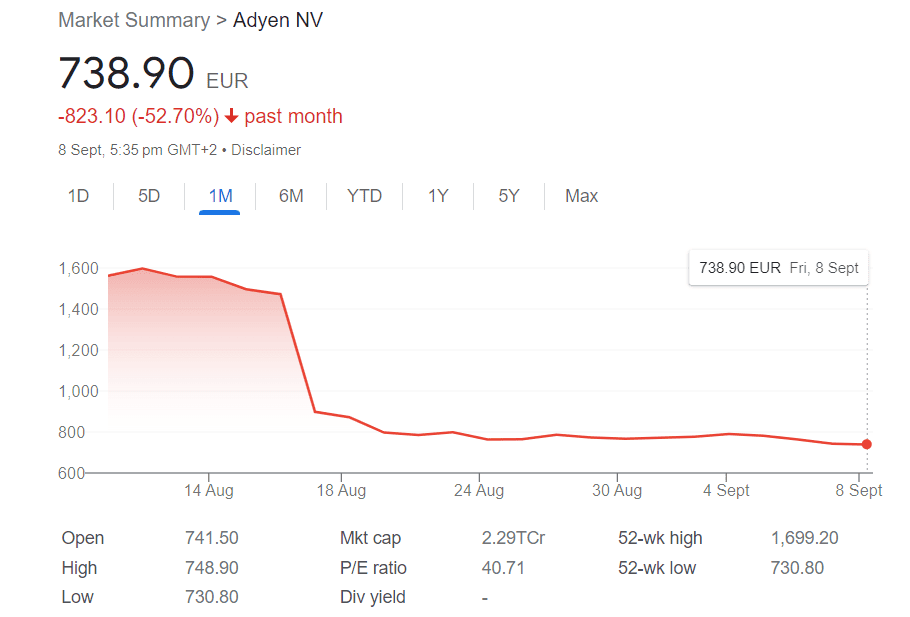Select the 1Y time range
The width and height of the screenshot is (910, 617).
(x=438, y=196)
